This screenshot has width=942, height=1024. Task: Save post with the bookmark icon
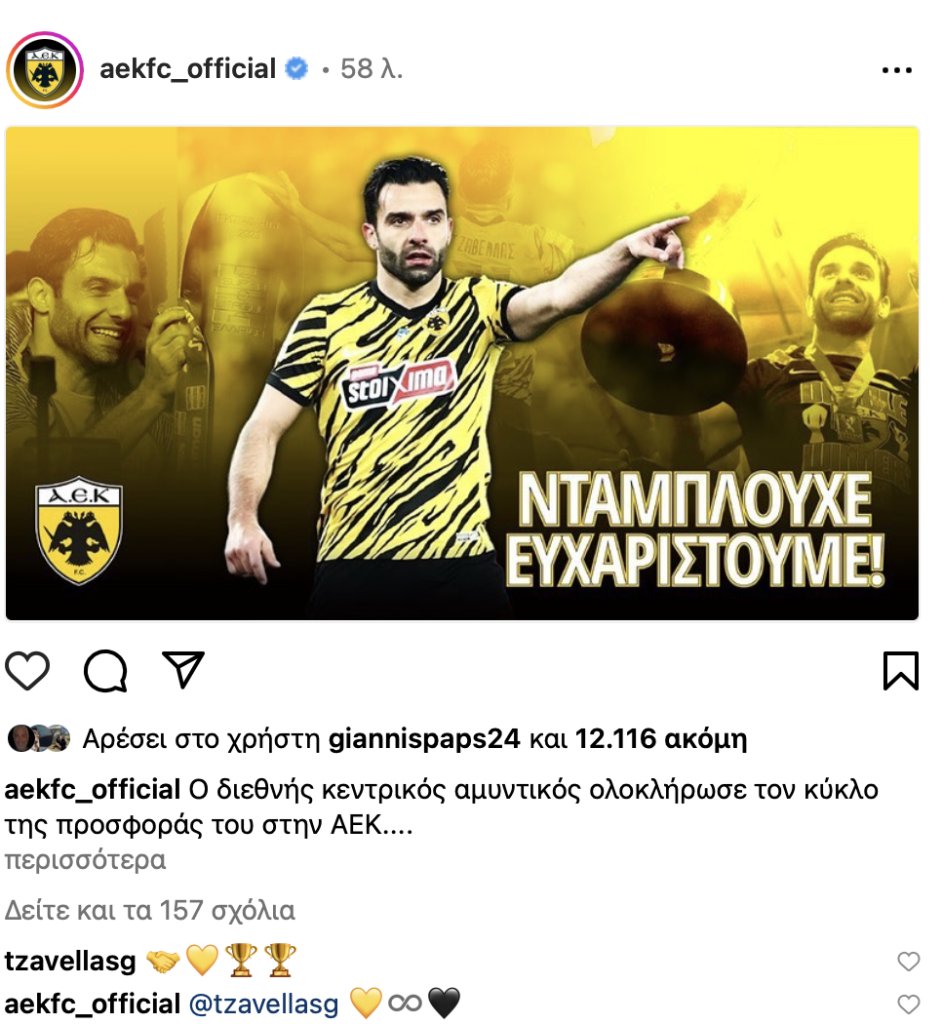click(901, 671)
